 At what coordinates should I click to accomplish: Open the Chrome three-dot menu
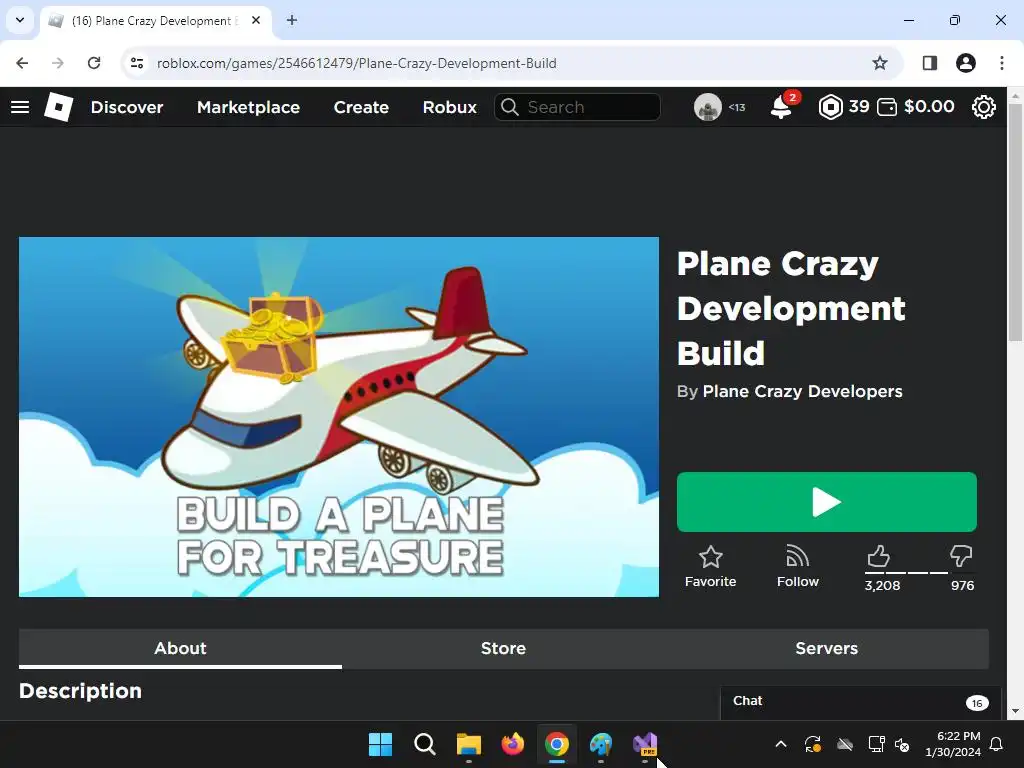(x=1002, y=63)
